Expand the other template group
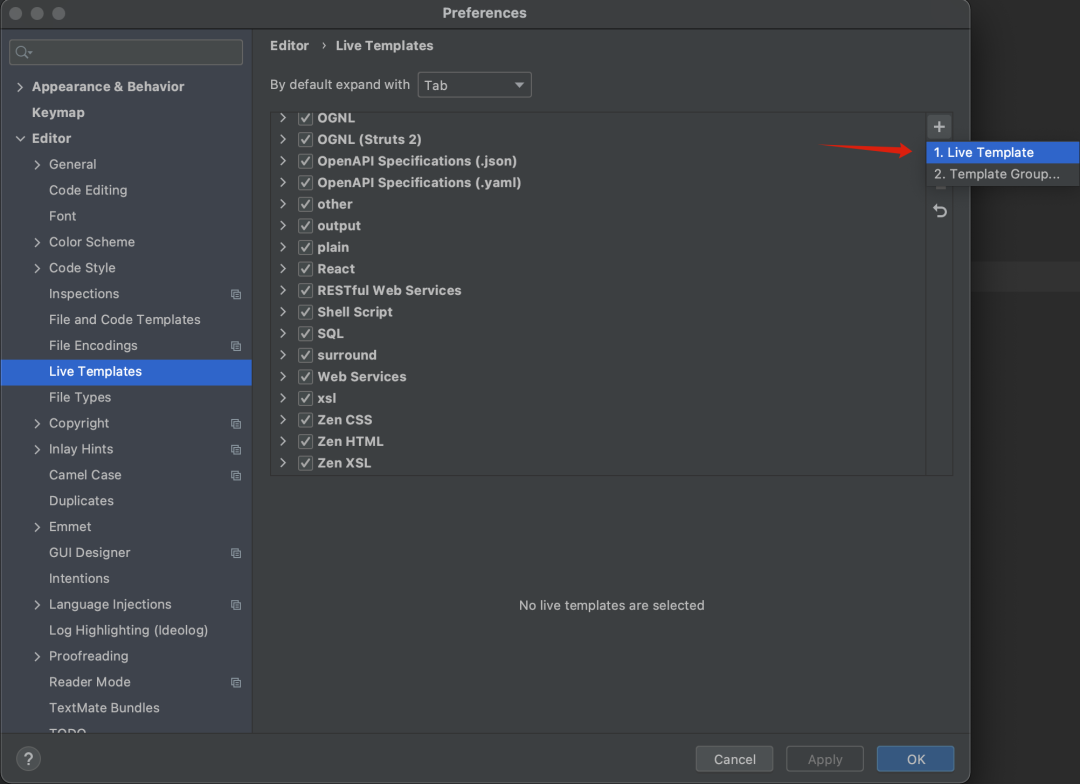Screen dimensions: 1080x784 (282, 204)
